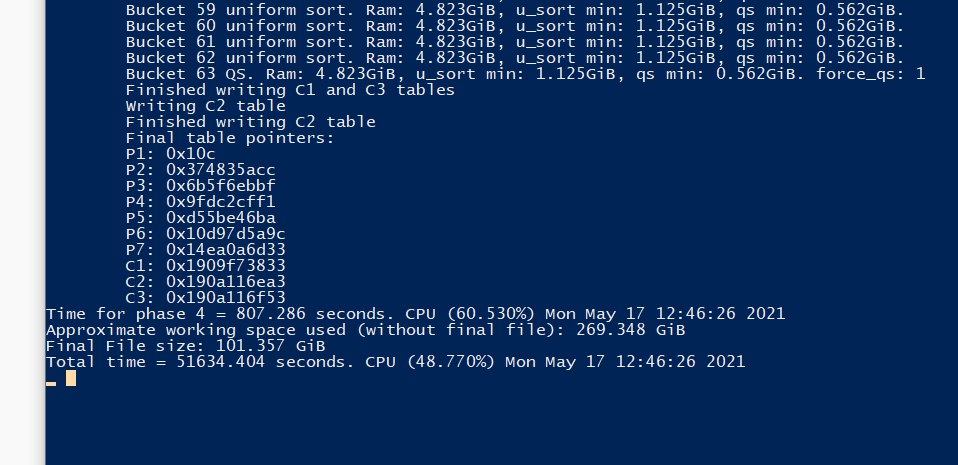
Task: Place cursor on P6 pointer 0x10d97d5a9c
Action: click(226, 233)
